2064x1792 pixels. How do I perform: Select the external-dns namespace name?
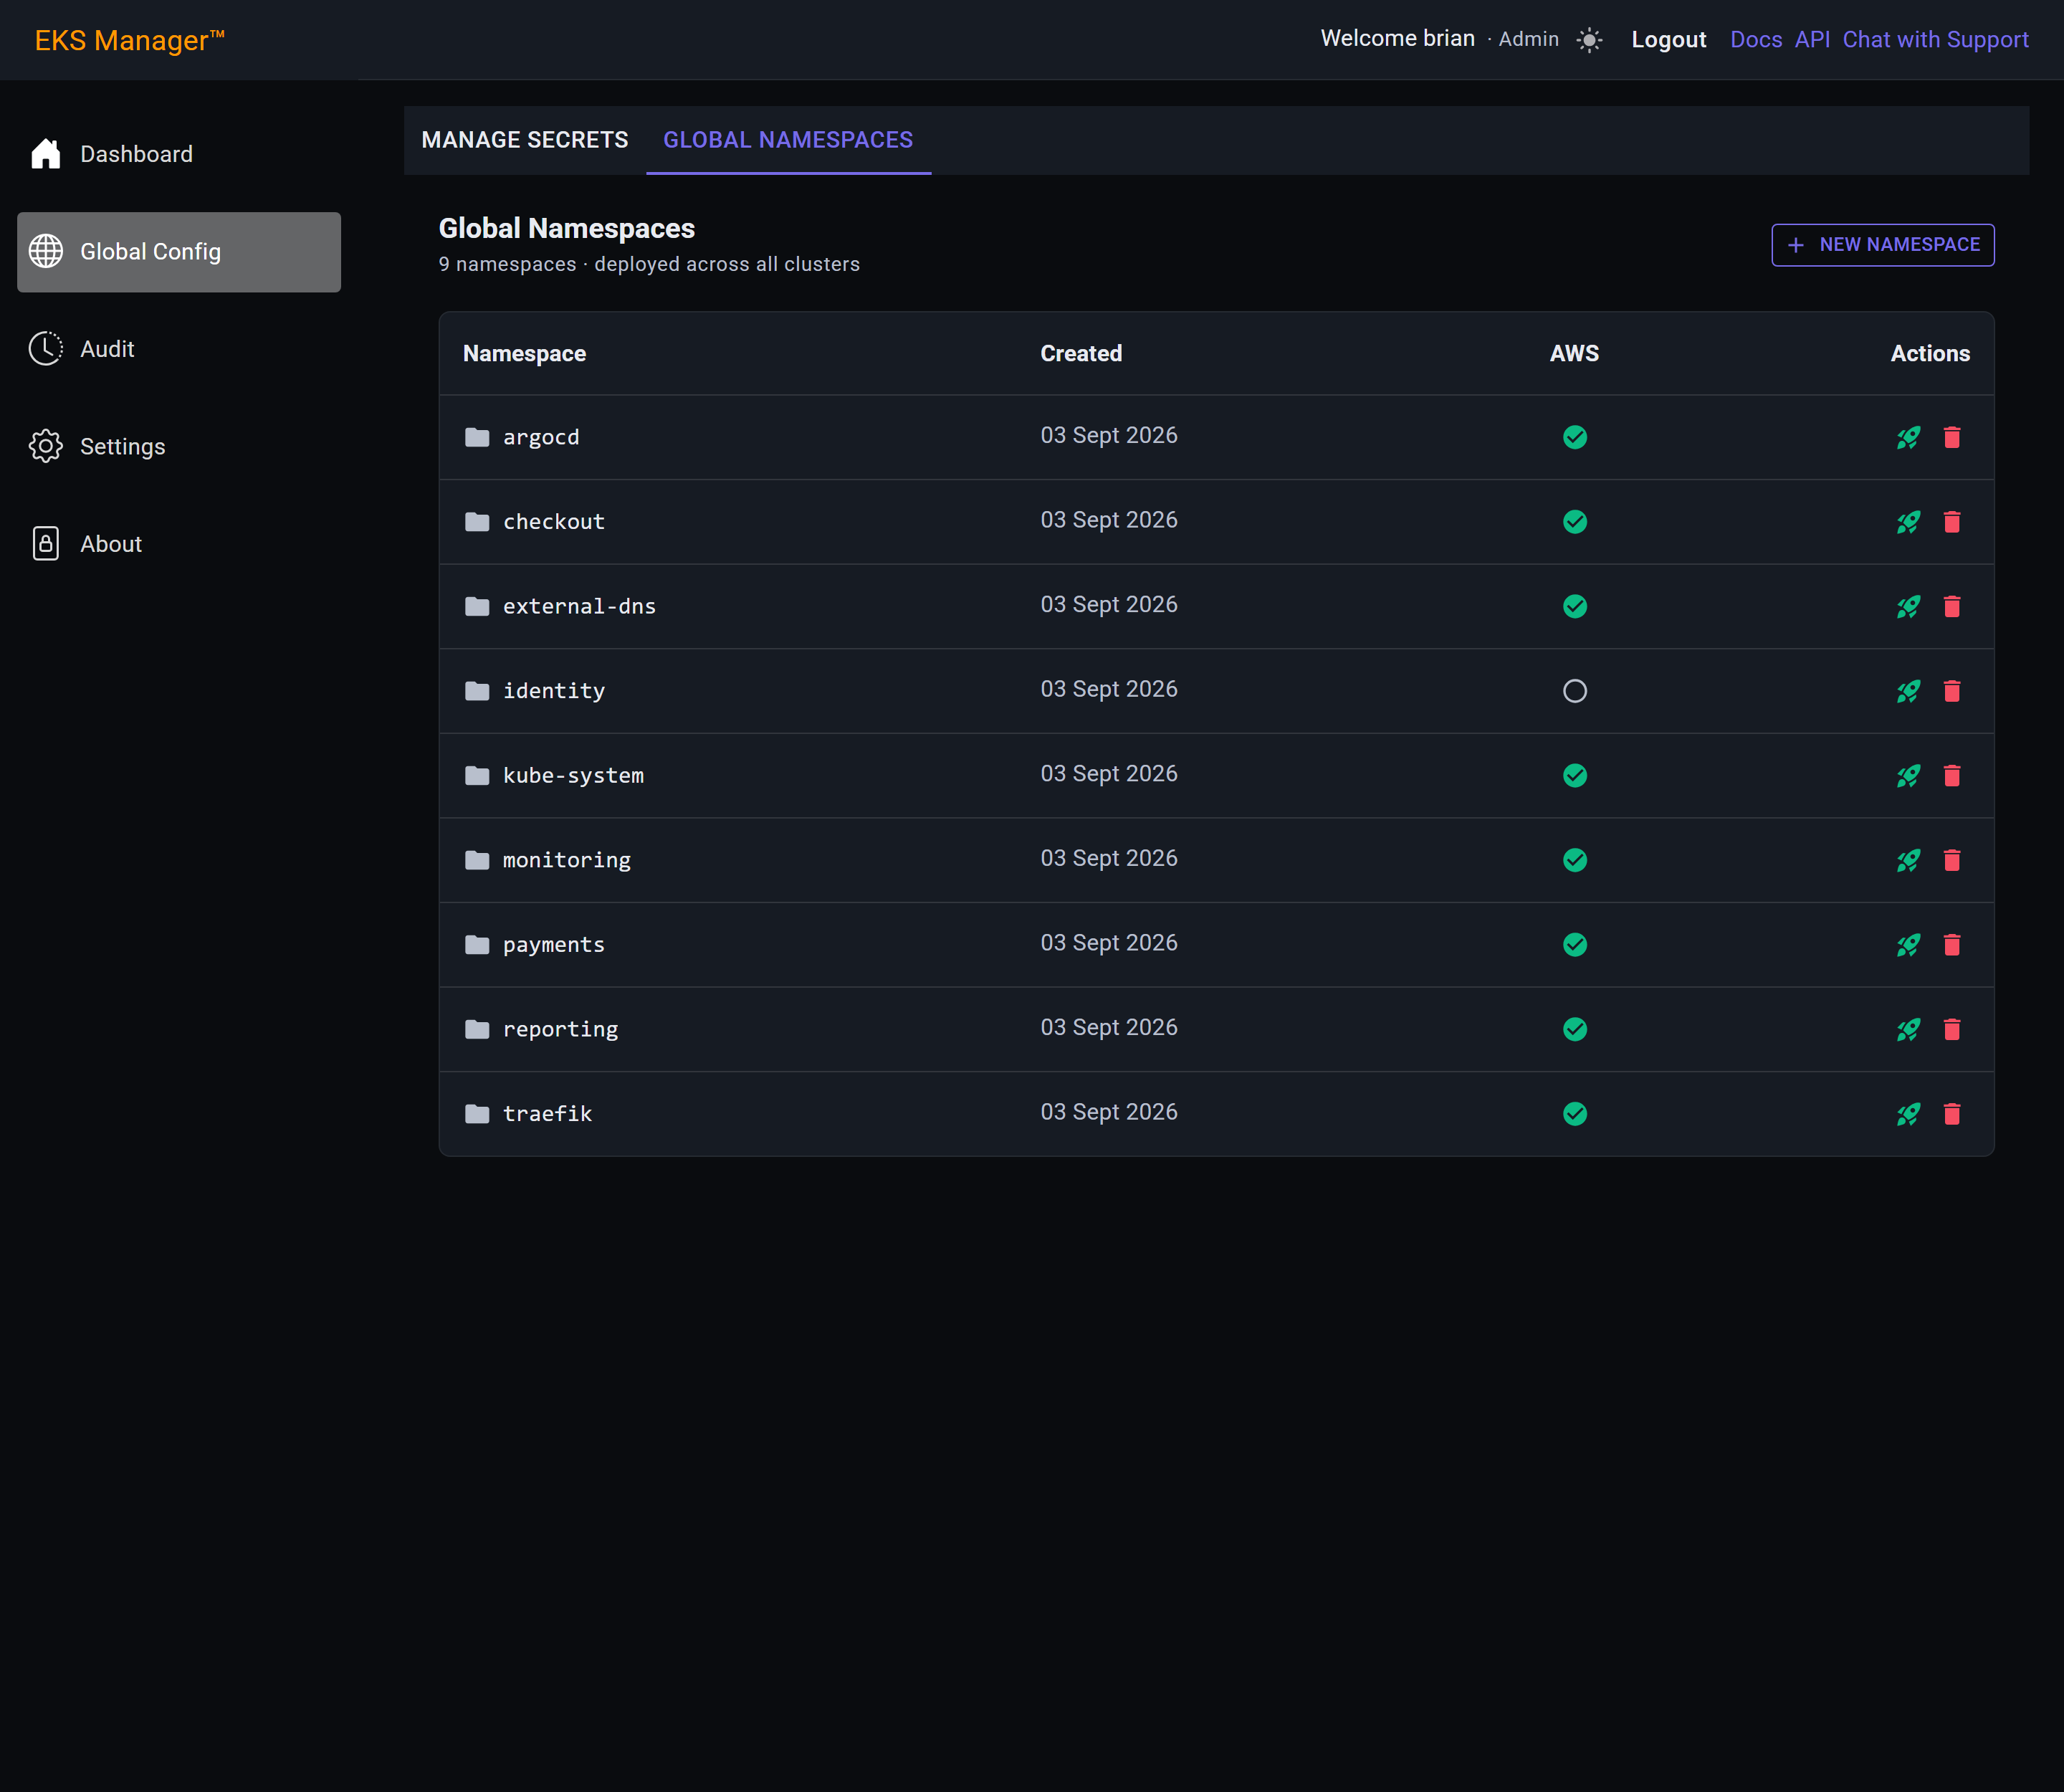click(579, 607)
